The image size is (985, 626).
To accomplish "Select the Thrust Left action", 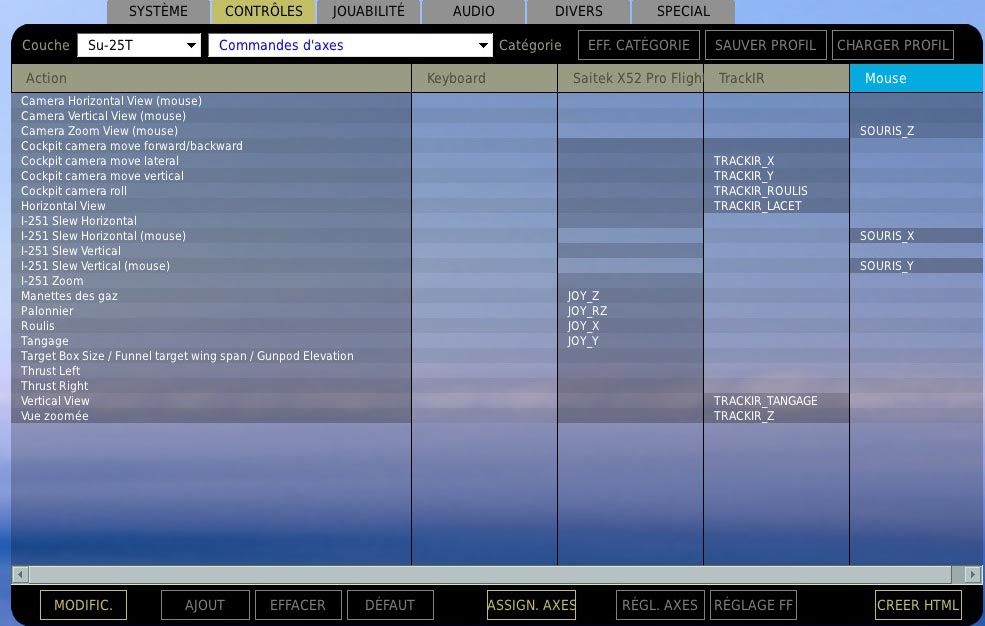I will click(x=211, y=371).
